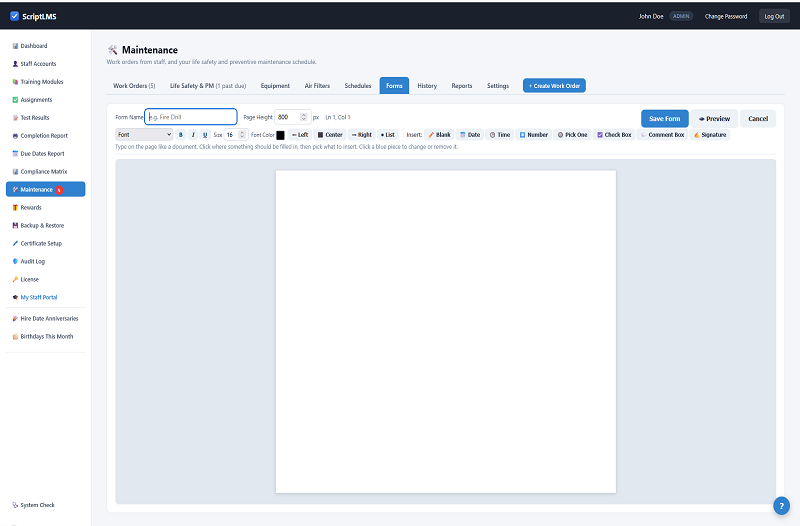The image size is (800, 526).
Task: Insert a Blank field
Action: [x=439, y=135]
